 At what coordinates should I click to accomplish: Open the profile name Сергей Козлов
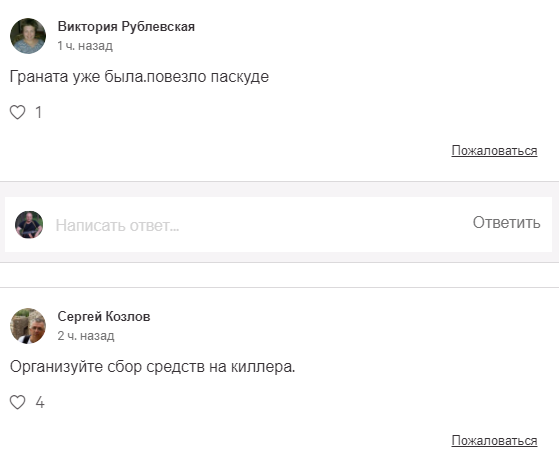click(104, 316)
